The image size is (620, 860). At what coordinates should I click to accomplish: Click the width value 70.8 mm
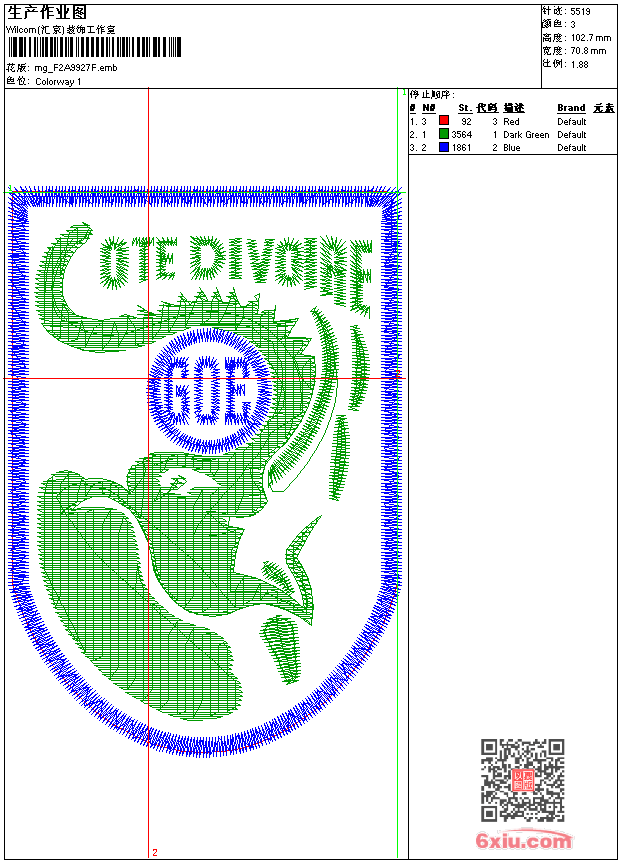589,51
